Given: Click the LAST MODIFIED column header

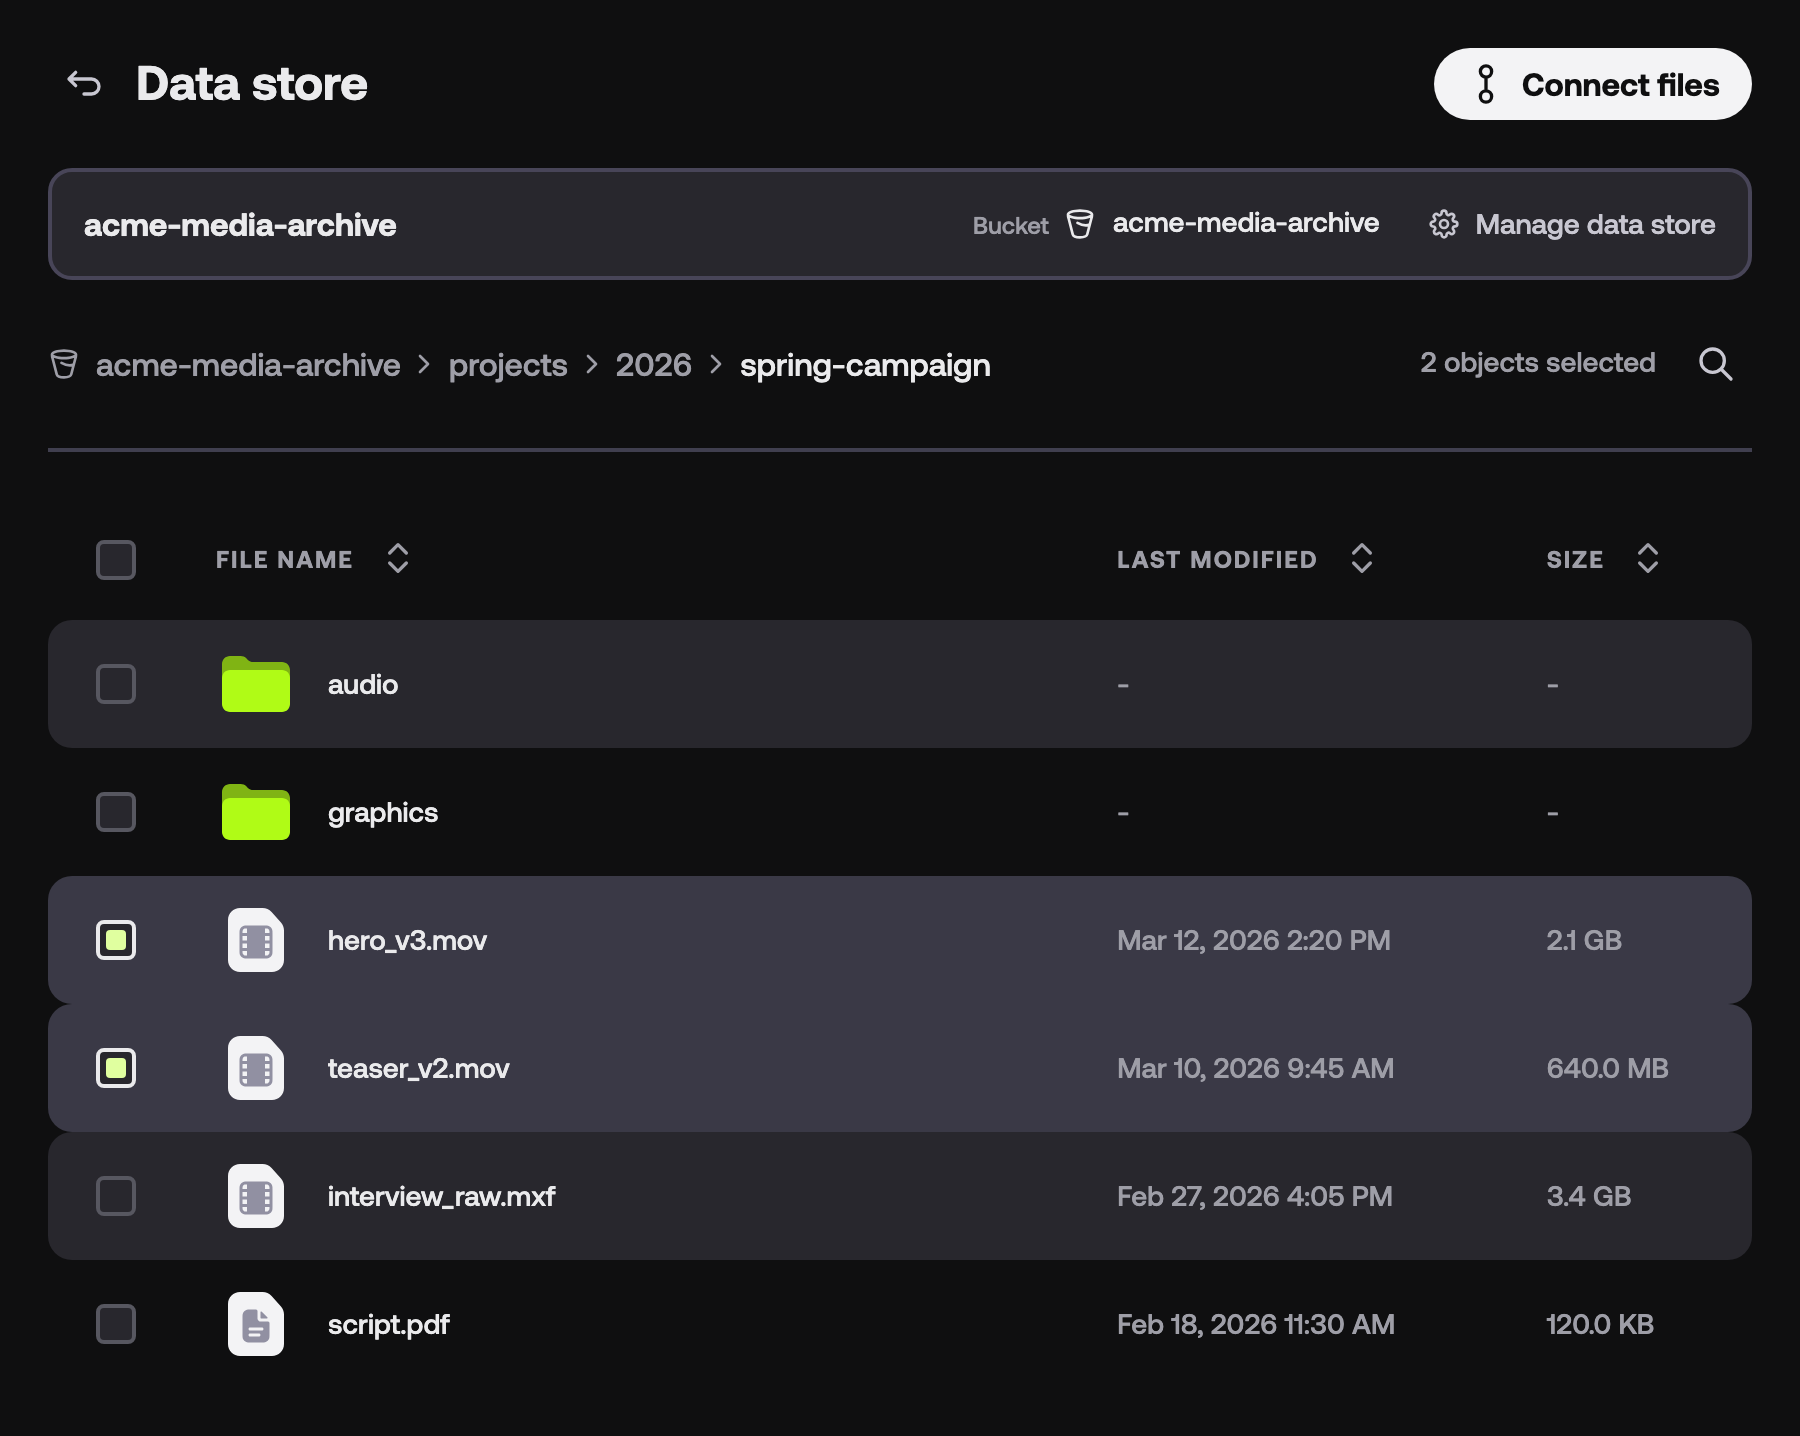Looking at the screenshot, I should click(x=1217, y=560).
